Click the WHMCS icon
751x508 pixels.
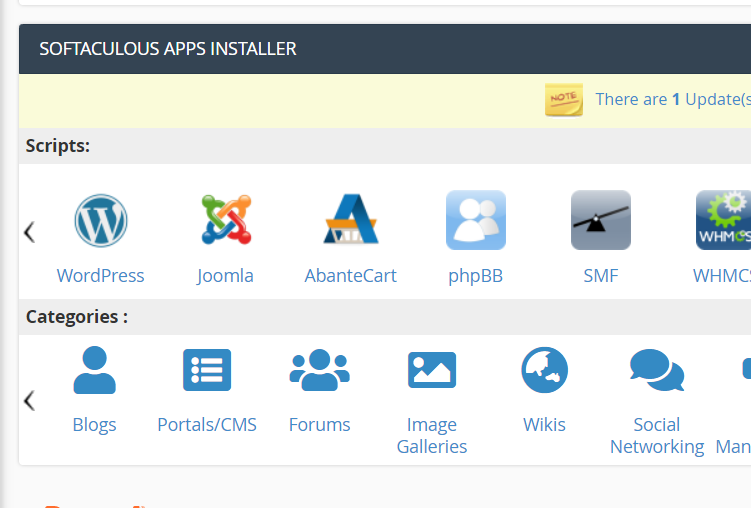coord(723,220)
